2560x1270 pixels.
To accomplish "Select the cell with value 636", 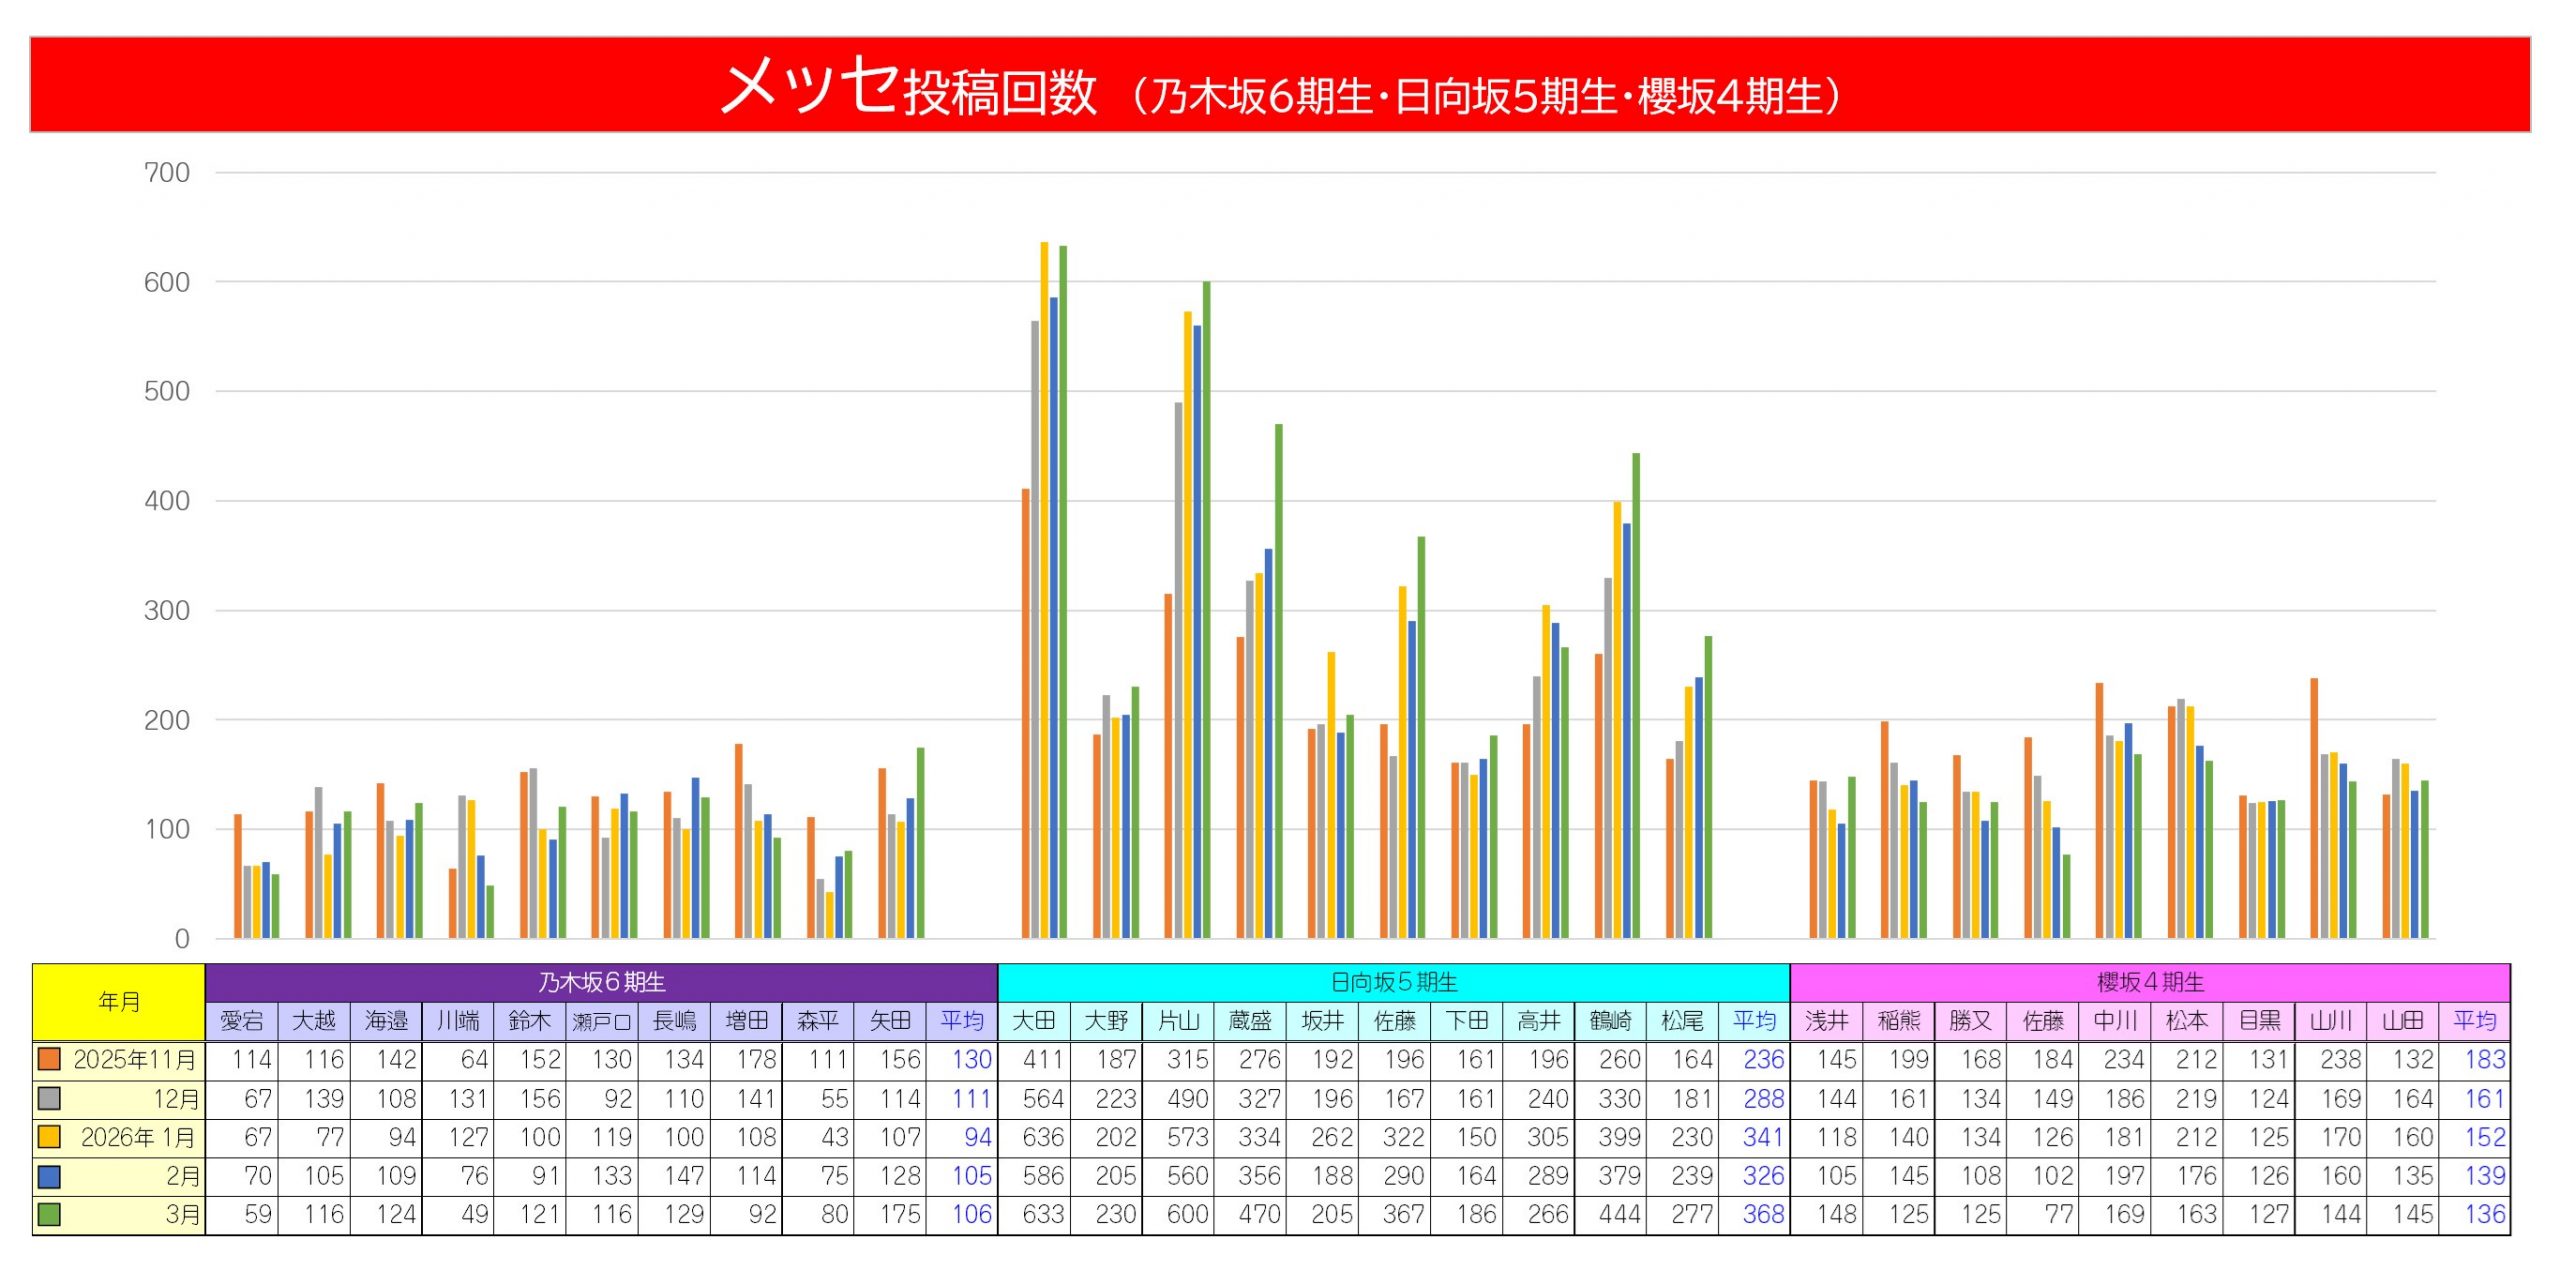I will (x=1042, y=1137).
